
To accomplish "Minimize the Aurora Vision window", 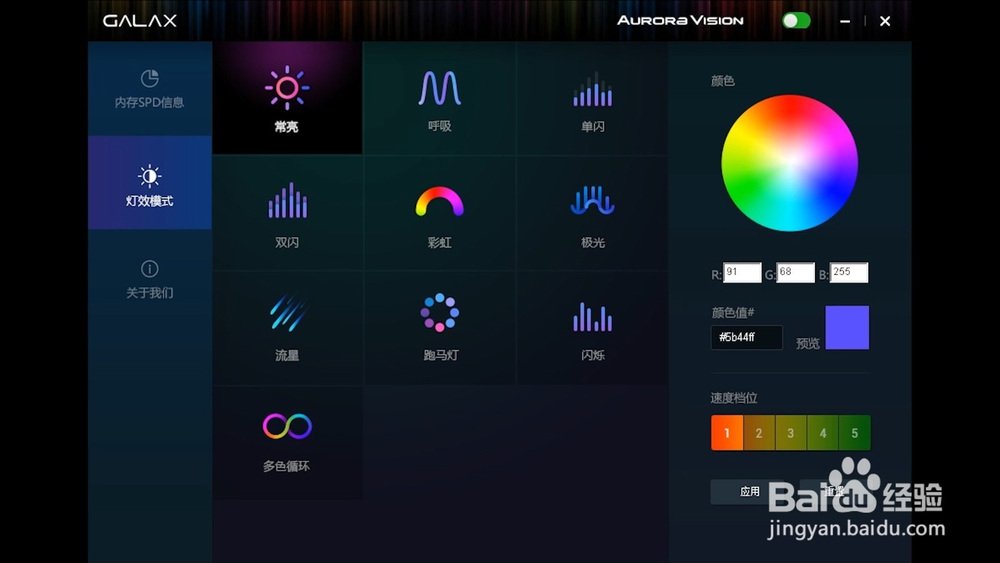I will (x=845, y=21).
